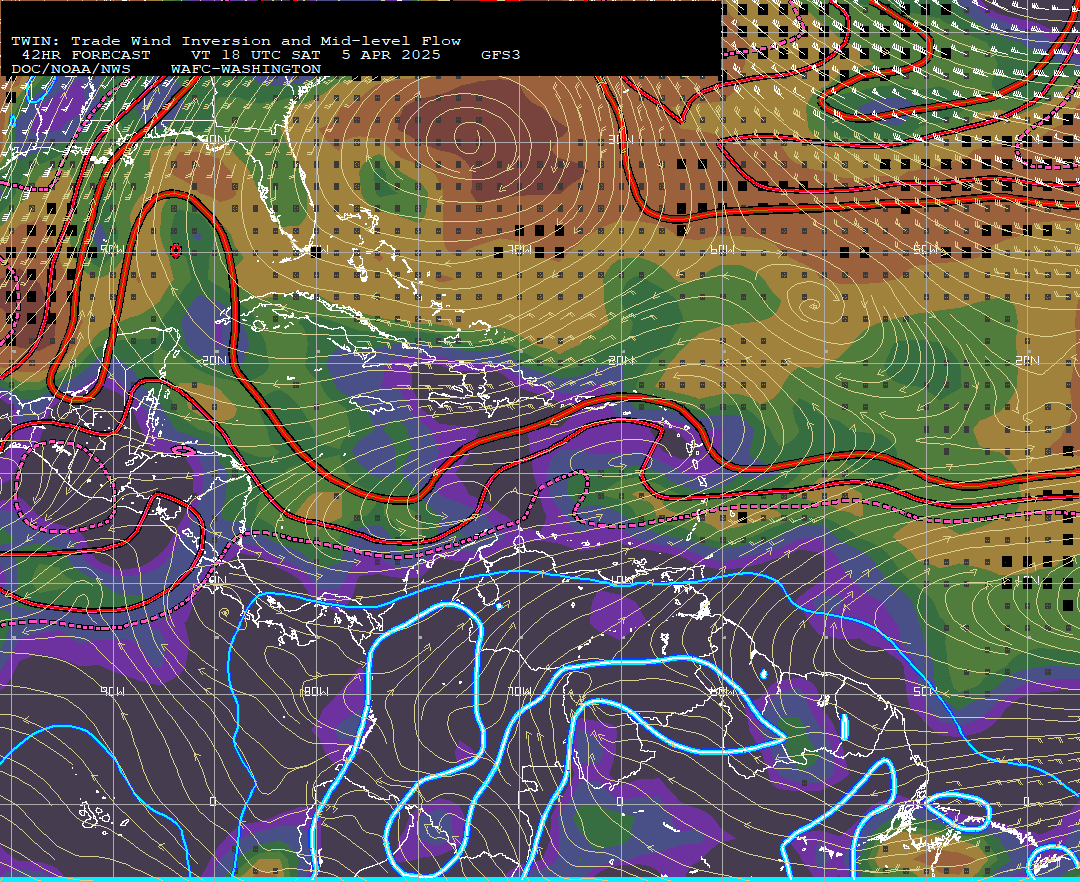Click the title "TWIN: Trade Wind Inversion and Mid-level Flow"
The height and width of the screenshot is (882, 1080).
pos(236,41)
